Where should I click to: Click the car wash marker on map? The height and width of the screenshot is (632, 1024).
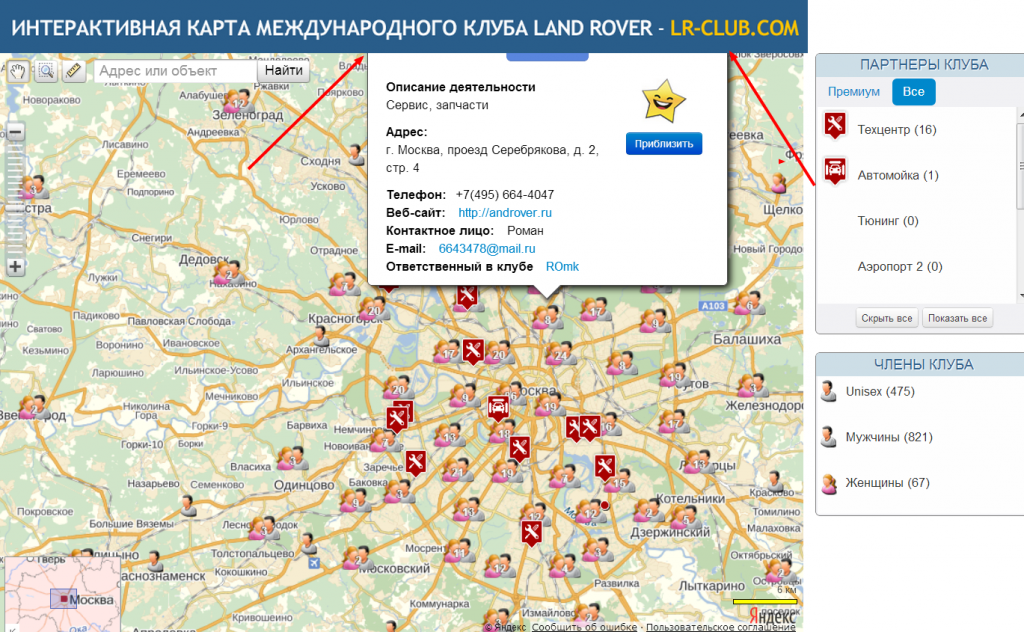[498, 408]
